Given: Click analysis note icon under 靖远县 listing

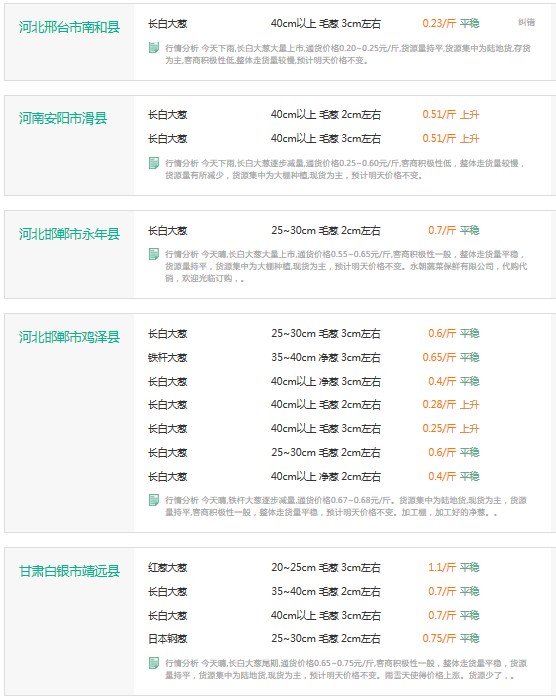Looking at the screenshot, I should 154,663.
